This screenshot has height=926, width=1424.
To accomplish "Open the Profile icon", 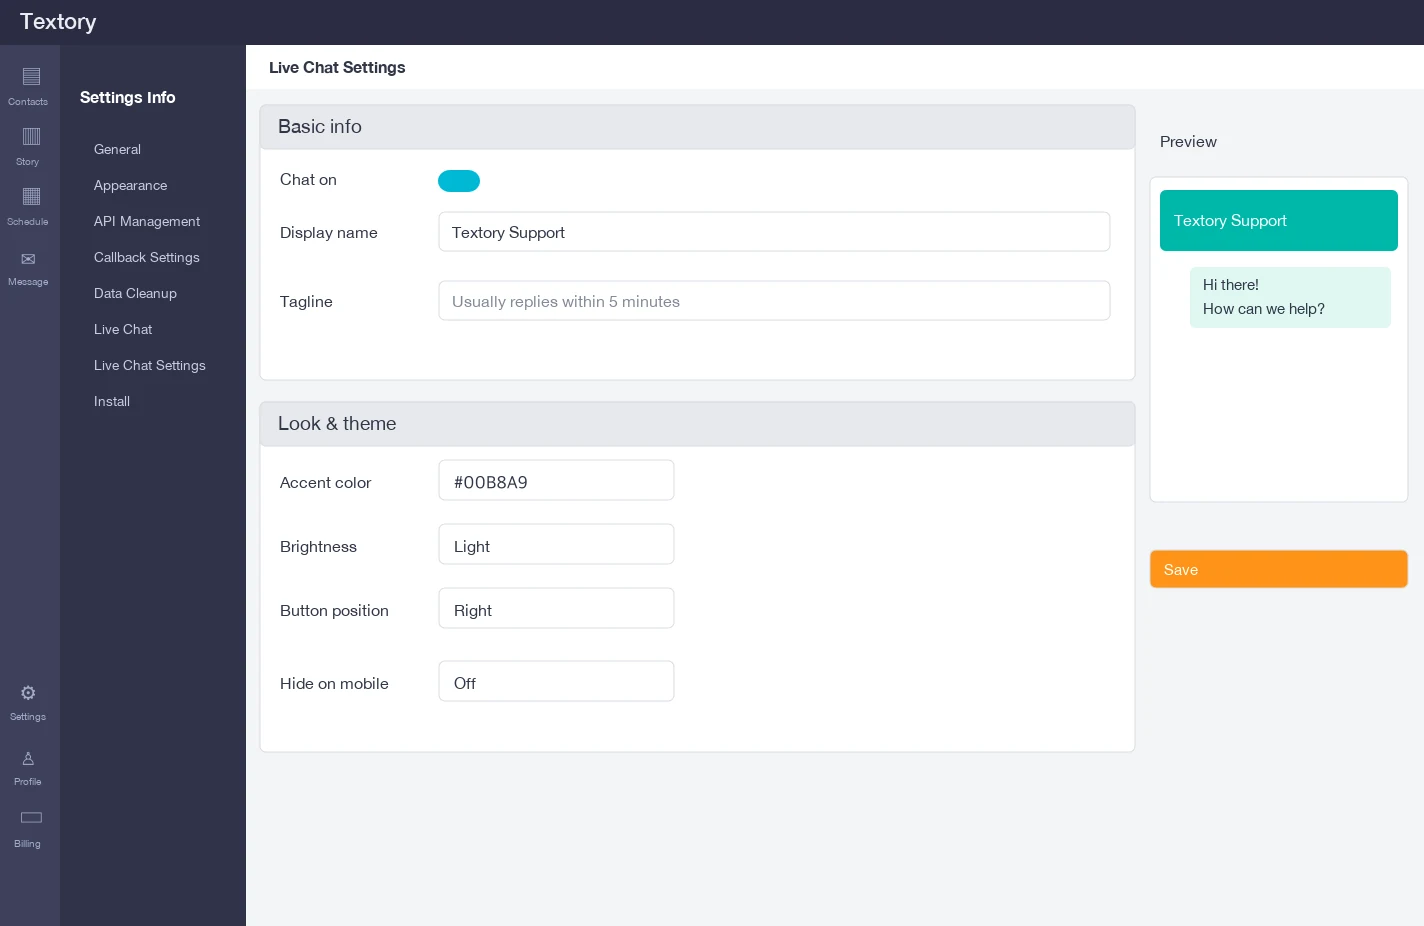I will point(28,759).
